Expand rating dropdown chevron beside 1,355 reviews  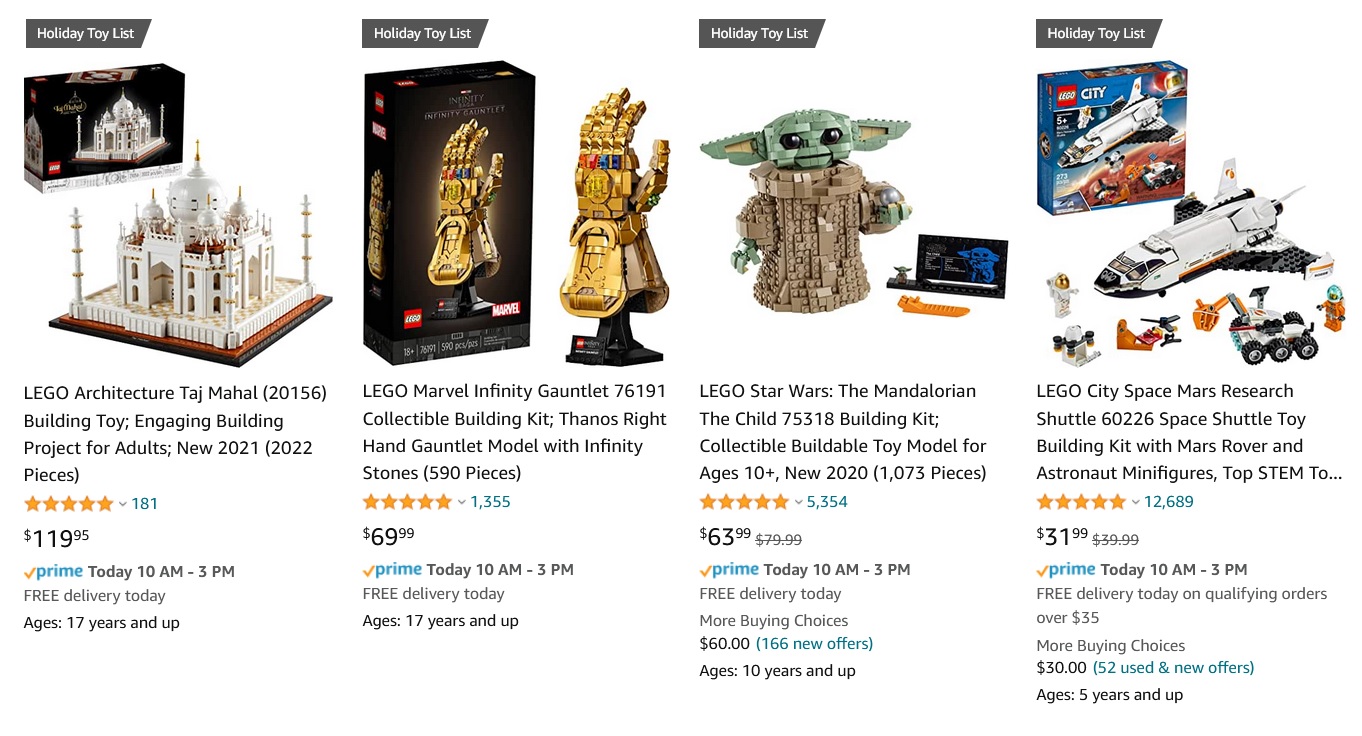(x=461, y=502)
